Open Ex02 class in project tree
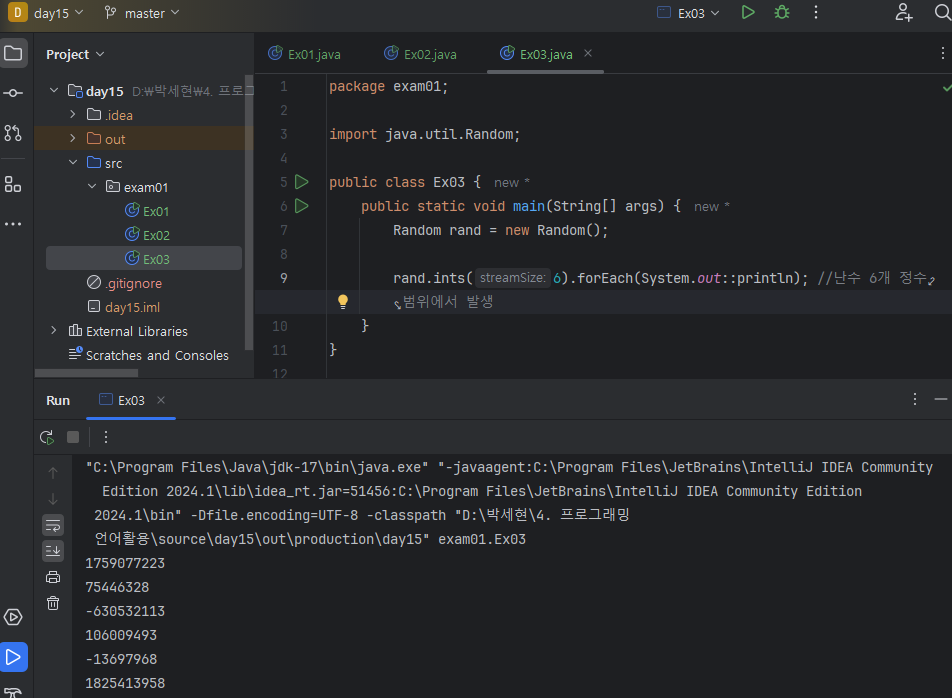Viewport: 952px width, 698px height. [x=156, y=235]
